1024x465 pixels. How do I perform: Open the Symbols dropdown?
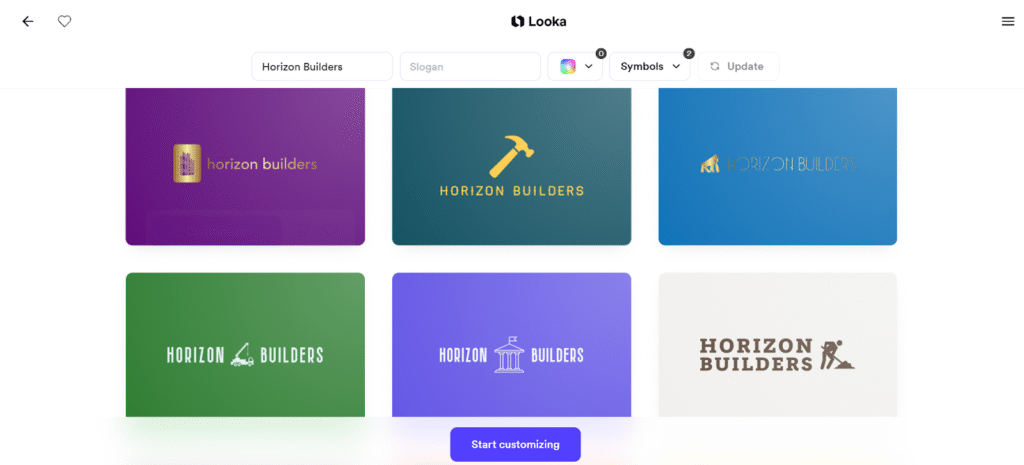click(650, 67)
